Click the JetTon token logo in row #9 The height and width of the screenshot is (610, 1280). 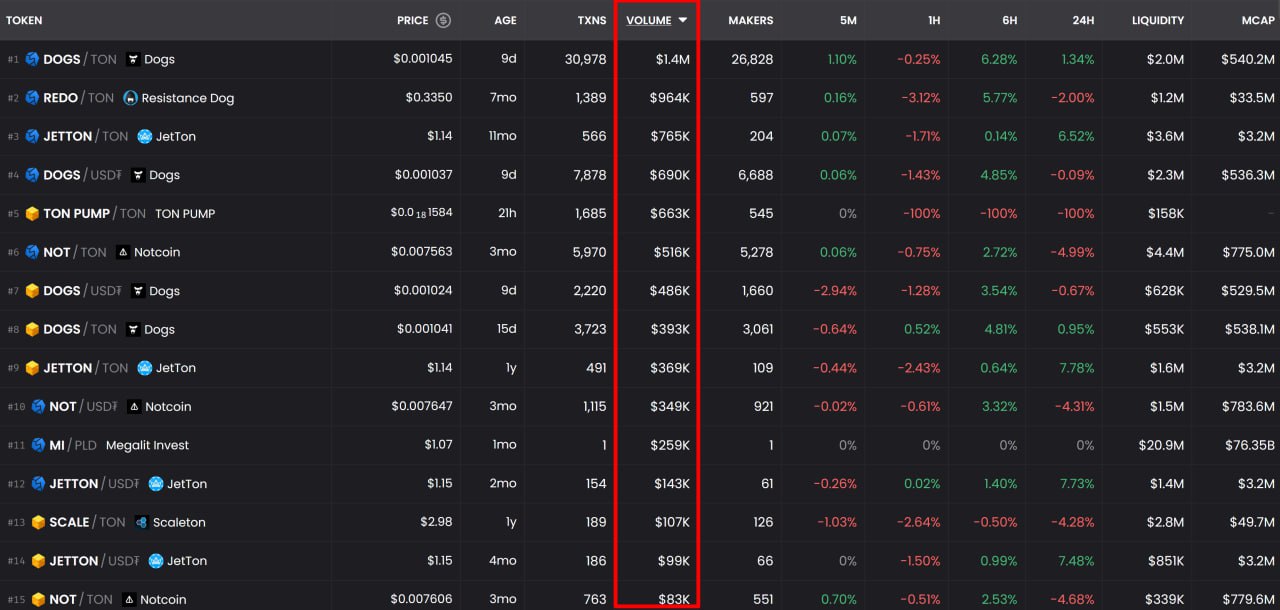pyautogui.click(x=144, y=368)
